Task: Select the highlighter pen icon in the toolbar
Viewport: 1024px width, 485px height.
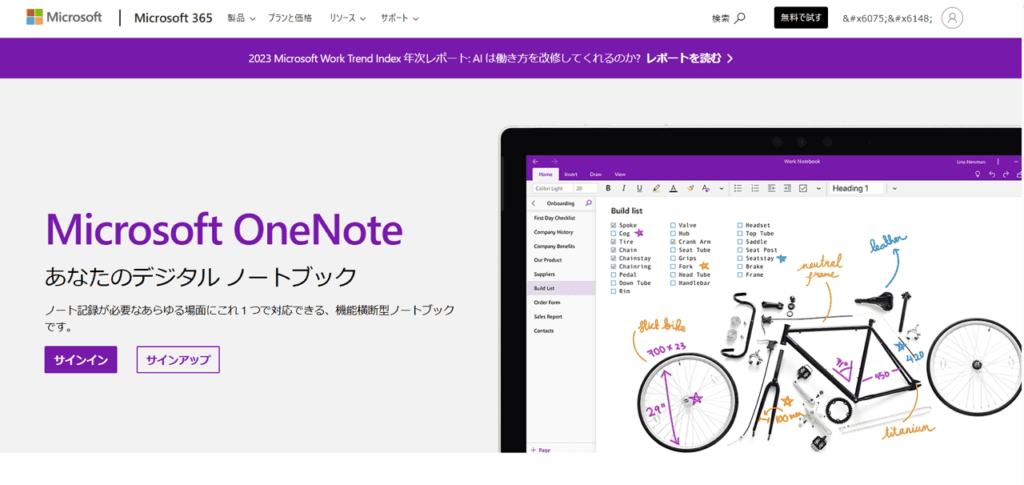Action: pos(656,188)
